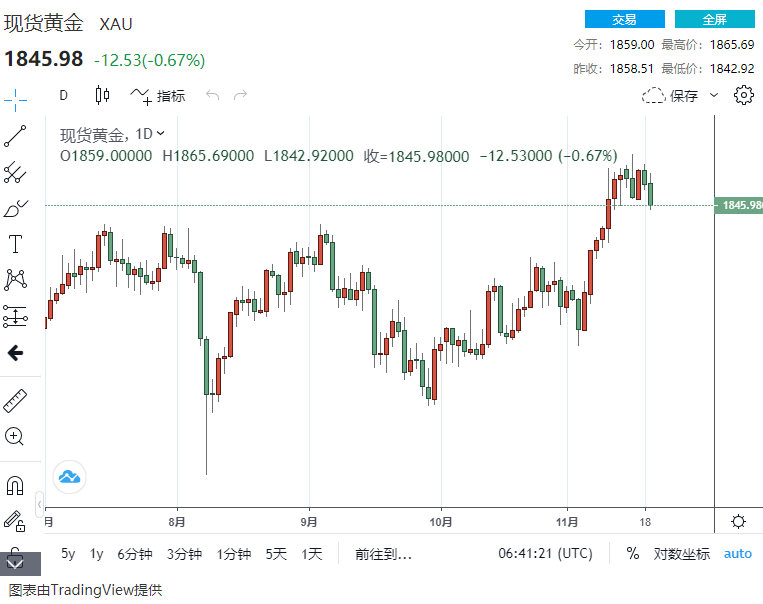Toggle logarithmic scale 对数坐标
763x604 pixels.
682,553
